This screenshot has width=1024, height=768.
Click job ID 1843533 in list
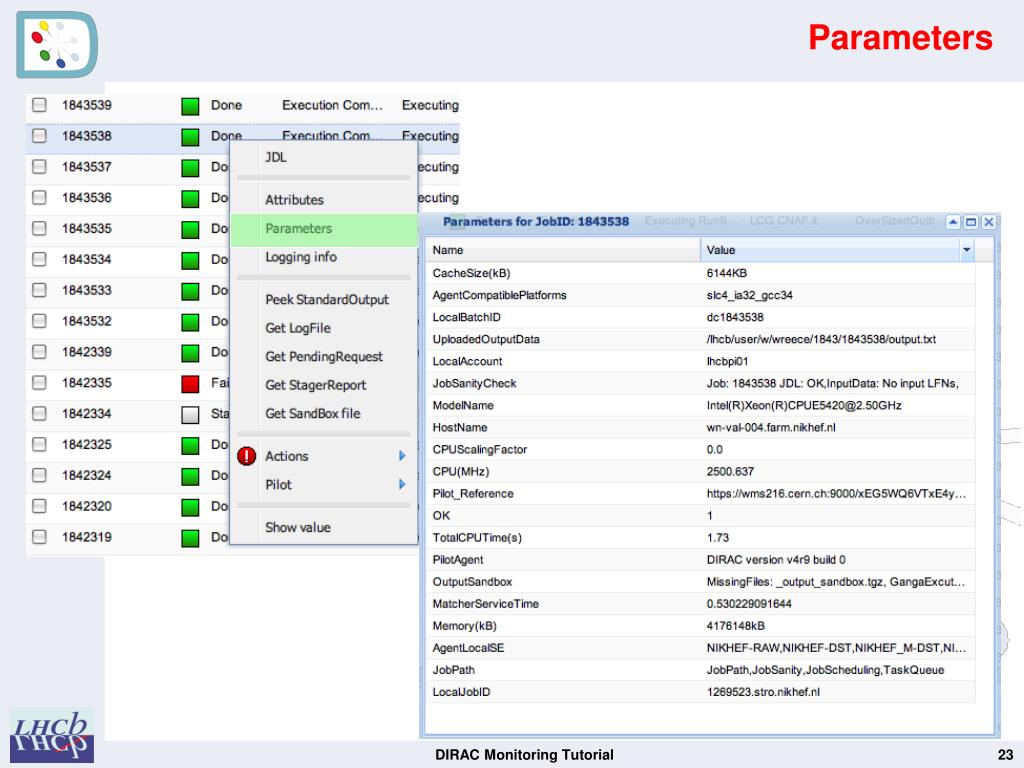(x=87, y=290)
